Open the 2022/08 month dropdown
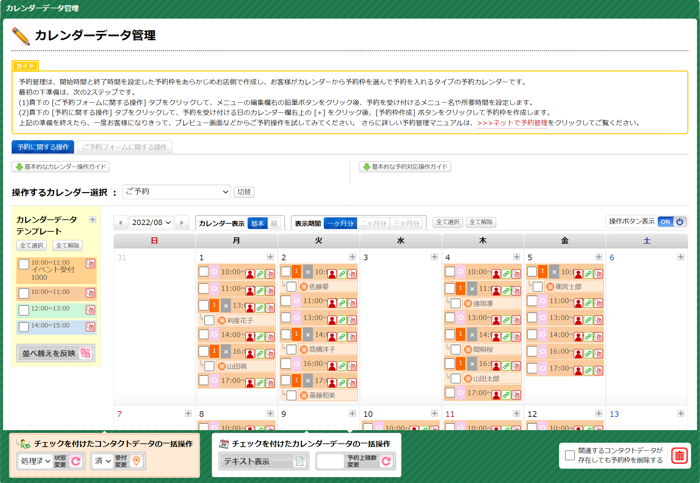Viewport: 700px width, 483px height. [151, 222]
